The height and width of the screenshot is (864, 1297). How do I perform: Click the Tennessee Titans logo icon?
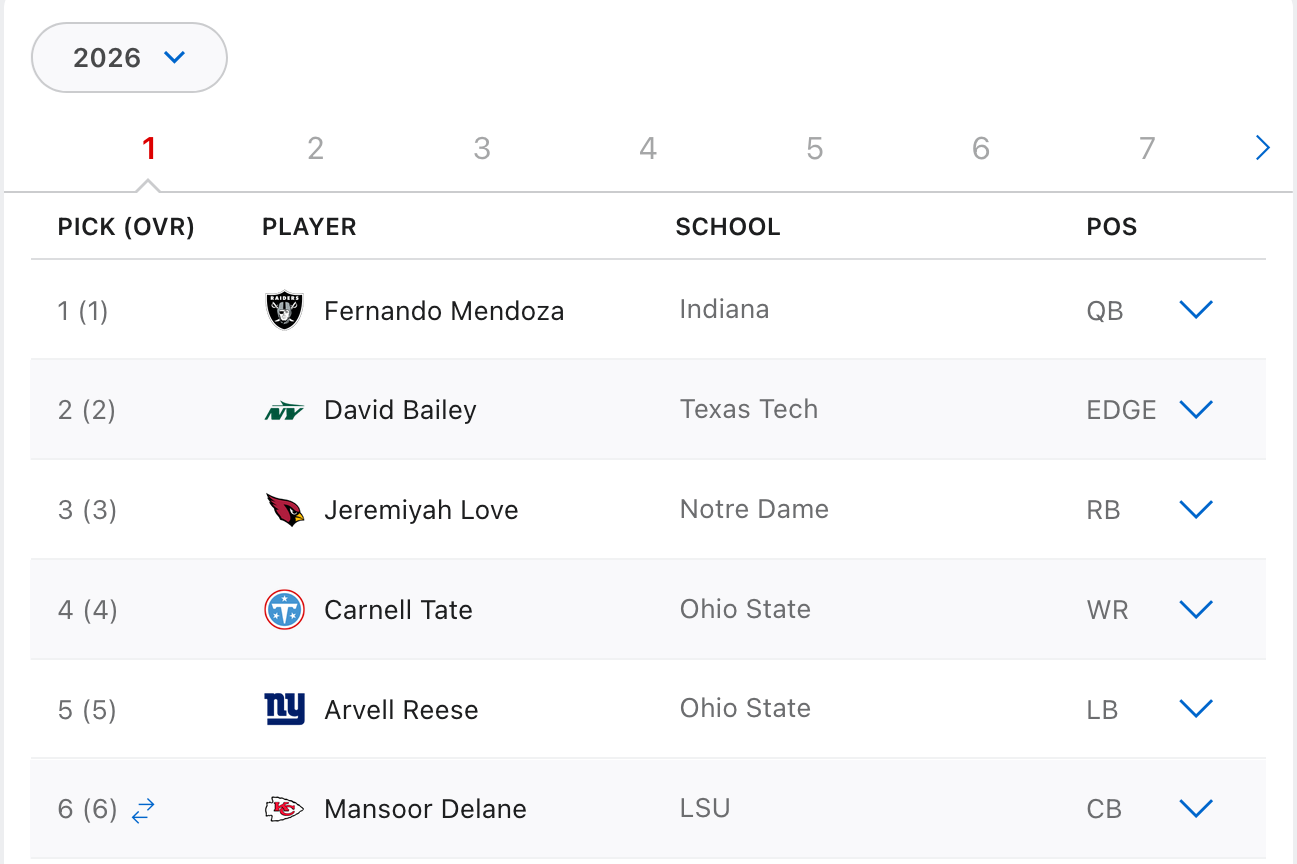284,610
